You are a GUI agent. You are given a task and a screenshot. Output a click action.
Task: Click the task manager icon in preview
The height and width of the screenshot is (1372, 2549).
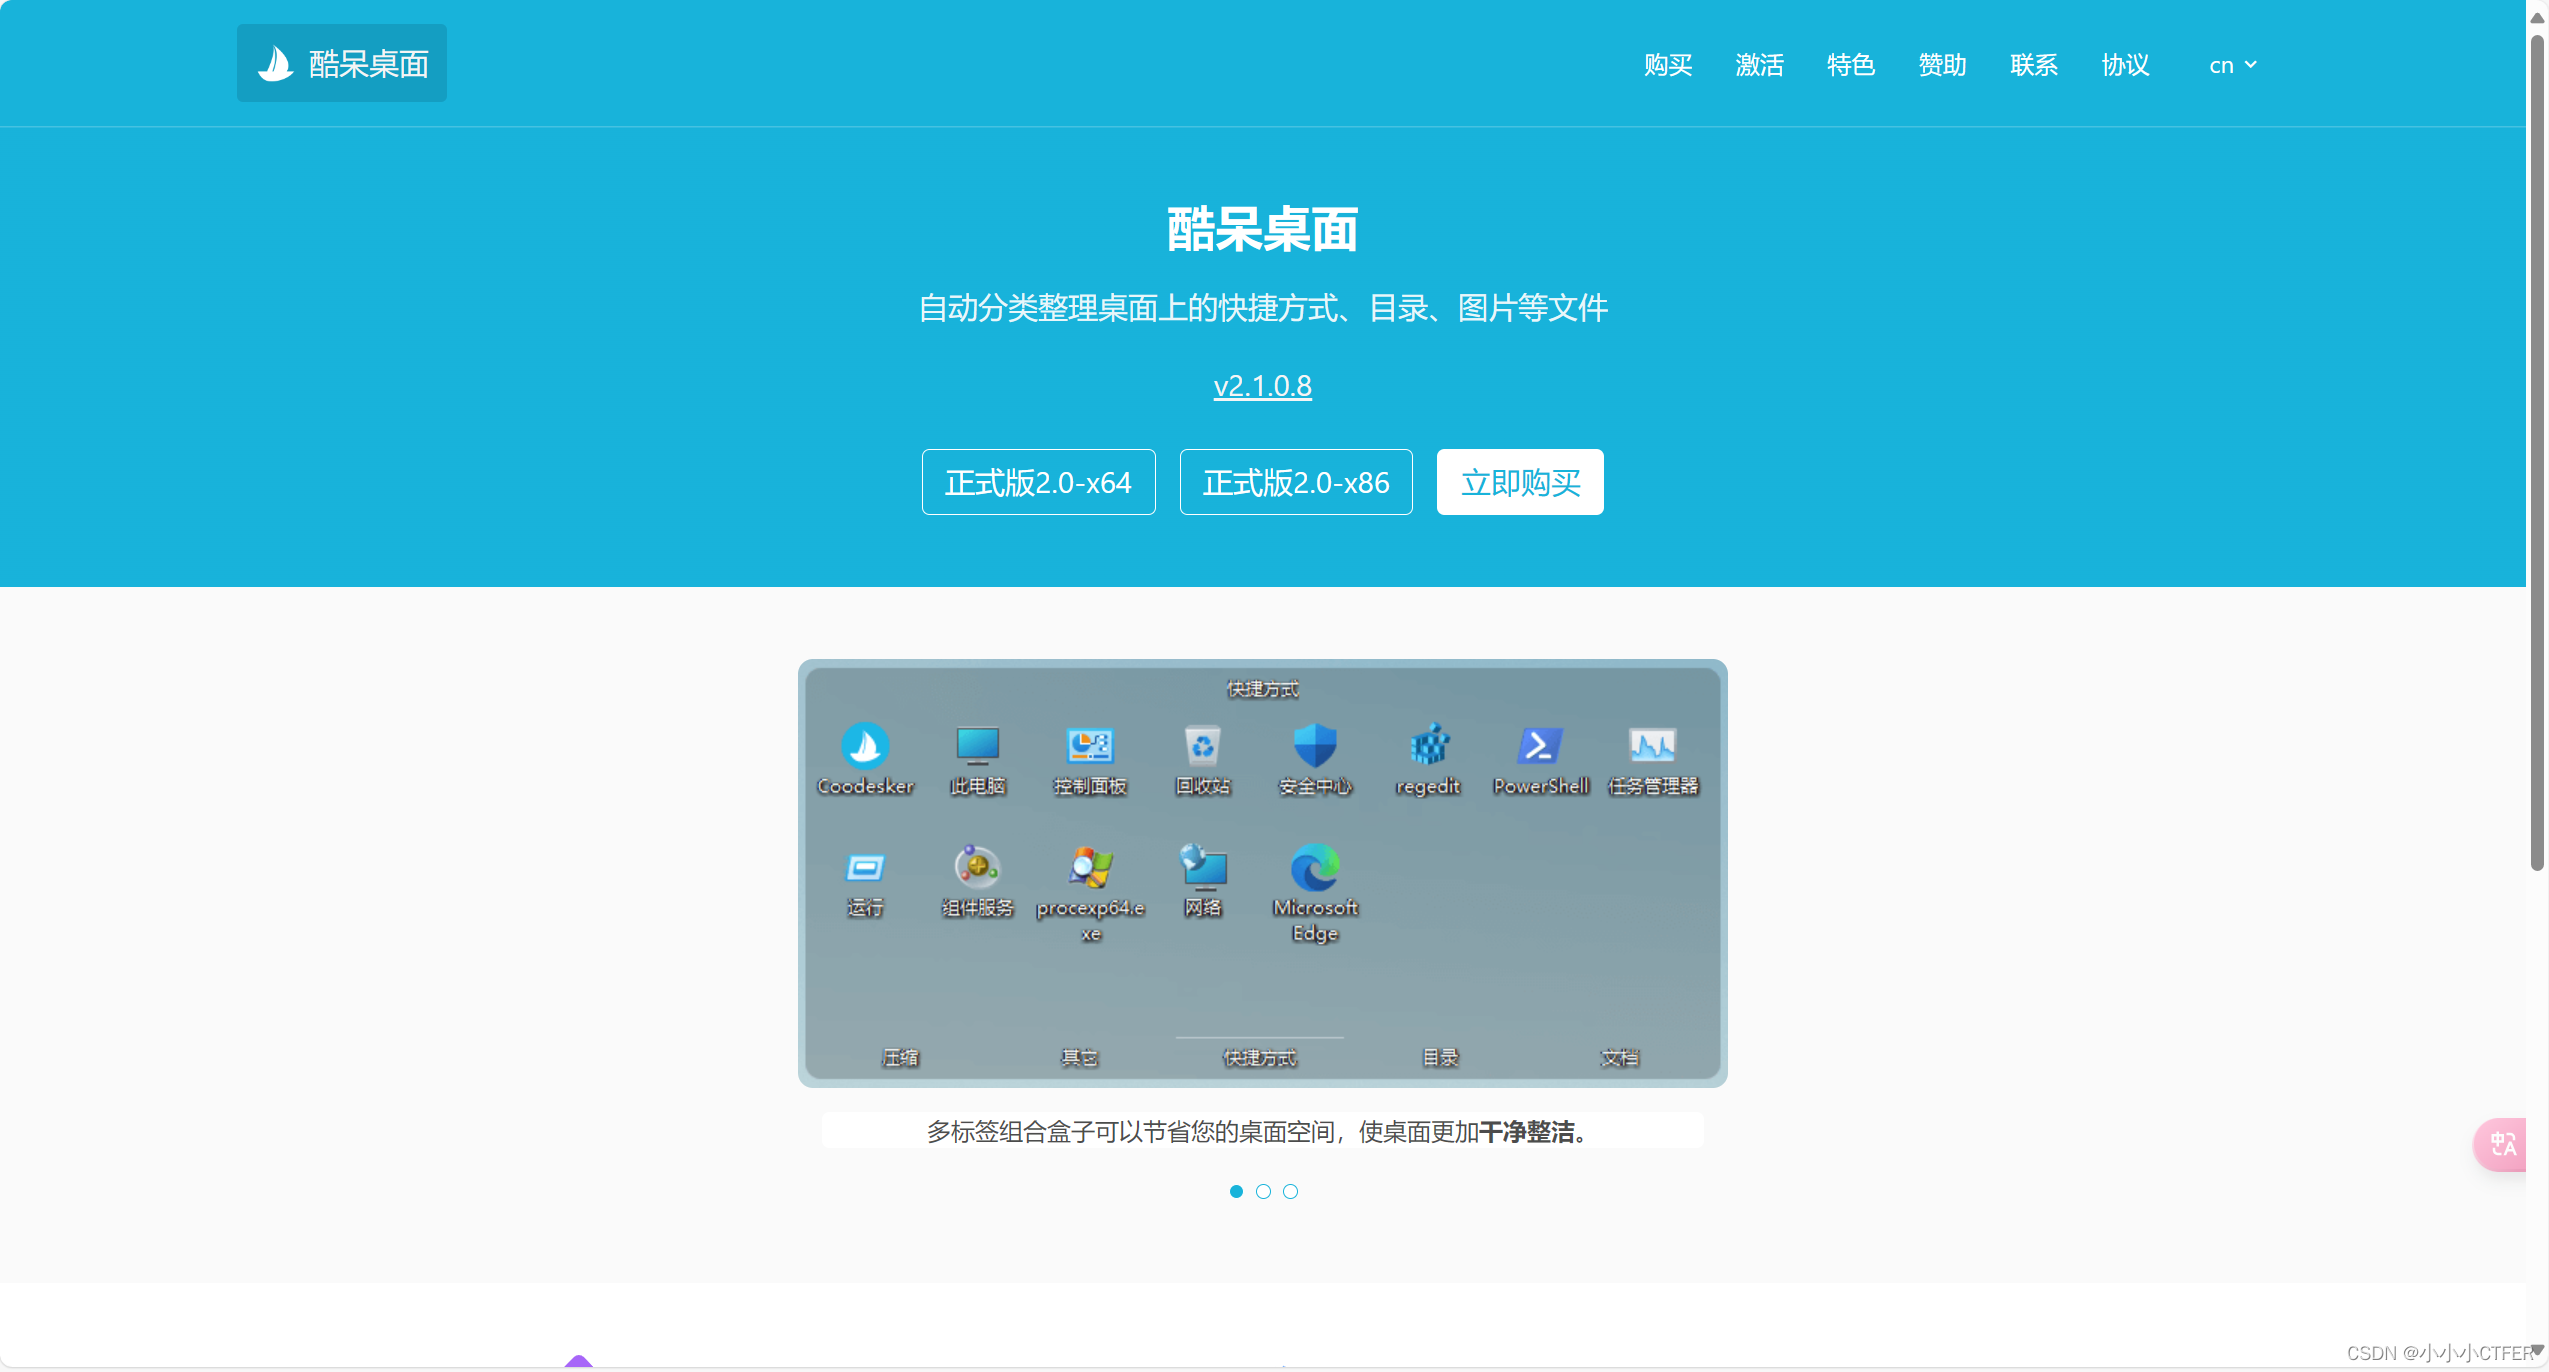point(1652,745)
